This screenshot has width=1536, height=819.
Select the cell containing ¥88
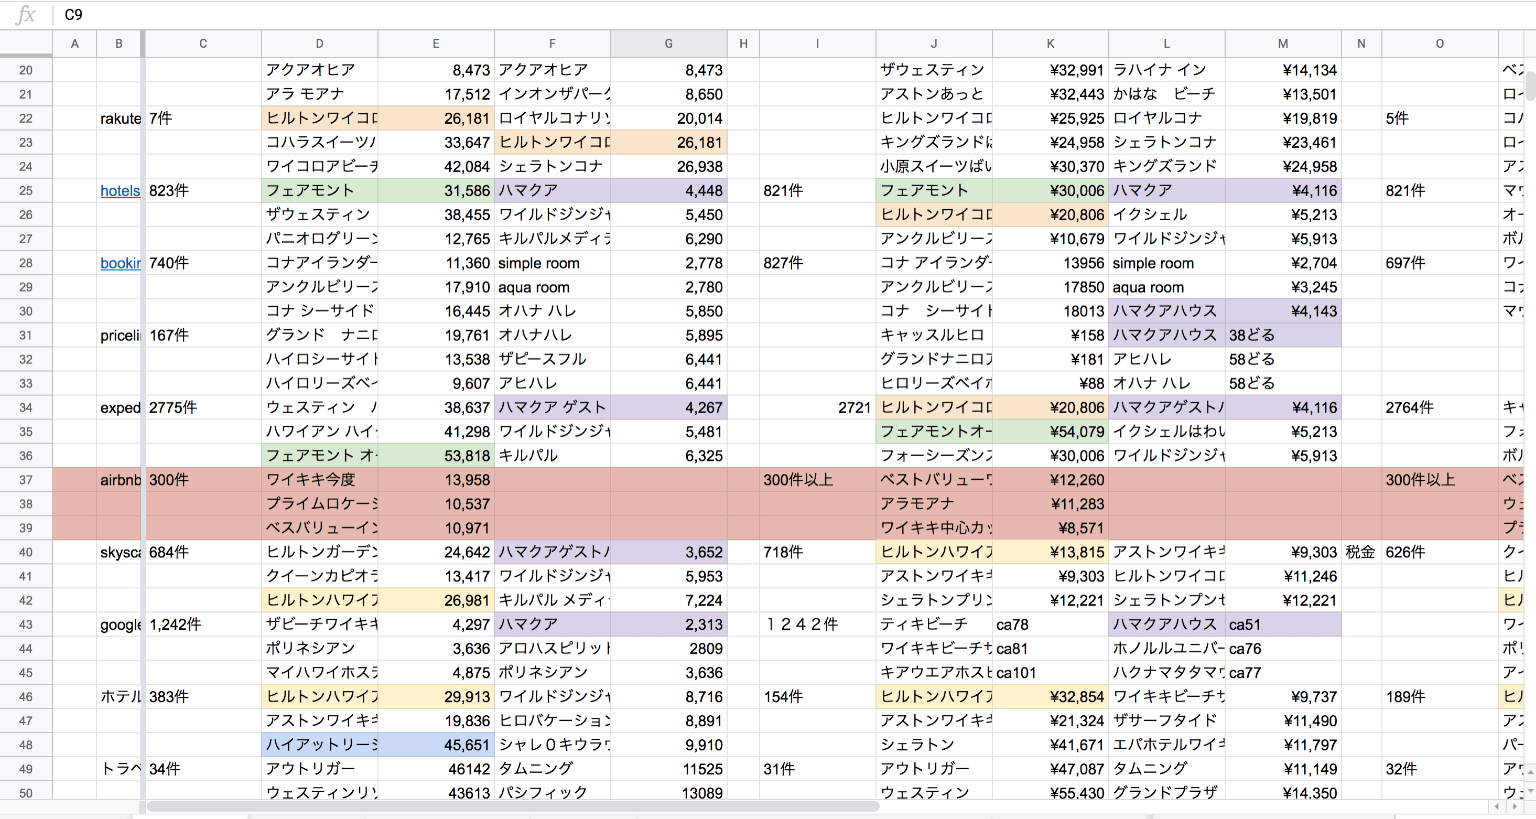[x=1051, y=383]
